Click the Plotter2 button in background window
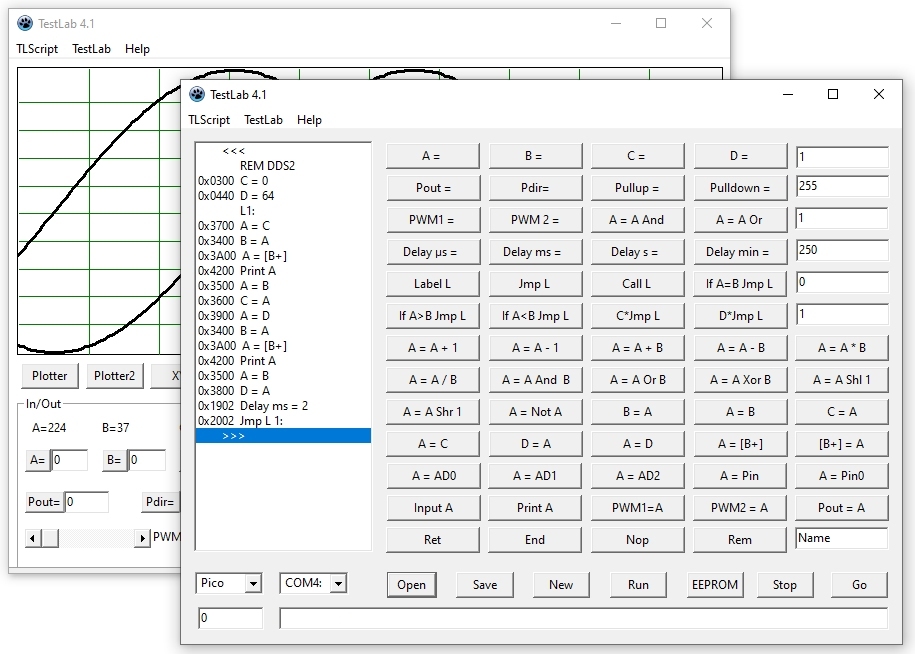 point(115,376)
